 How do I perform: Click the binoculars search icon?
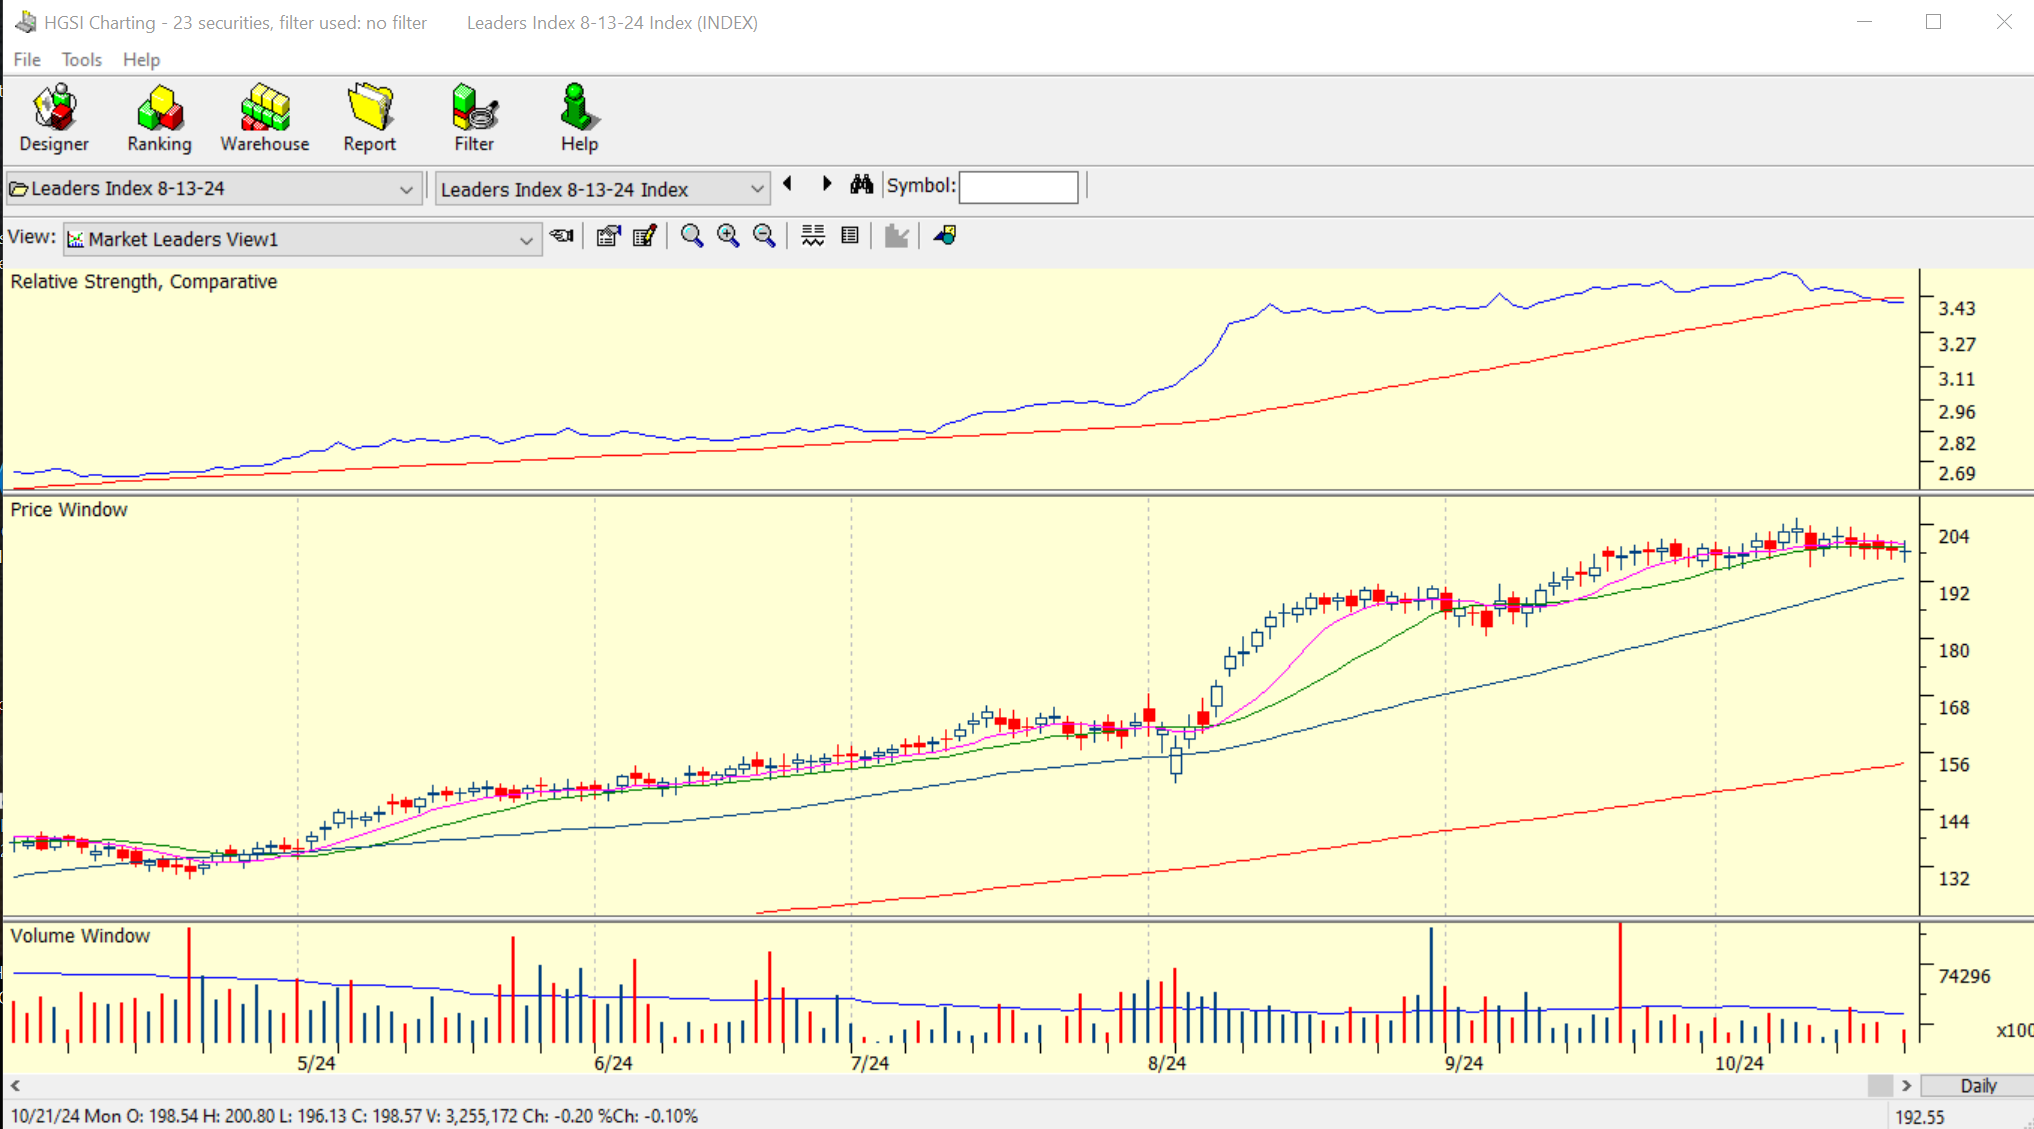click(861, 184)
